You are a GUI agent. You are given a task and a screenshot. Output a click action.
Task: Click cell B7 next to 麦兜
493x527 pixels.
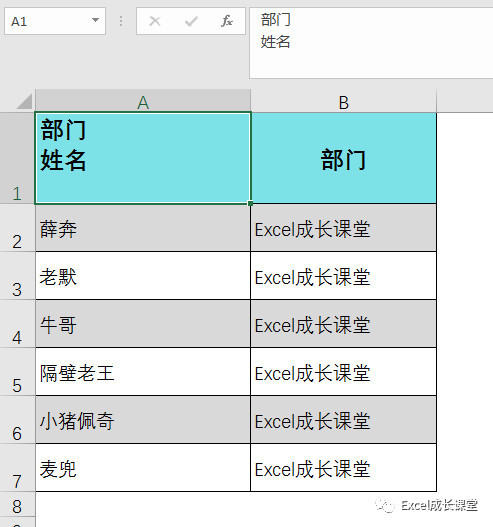tap(343, 468)
